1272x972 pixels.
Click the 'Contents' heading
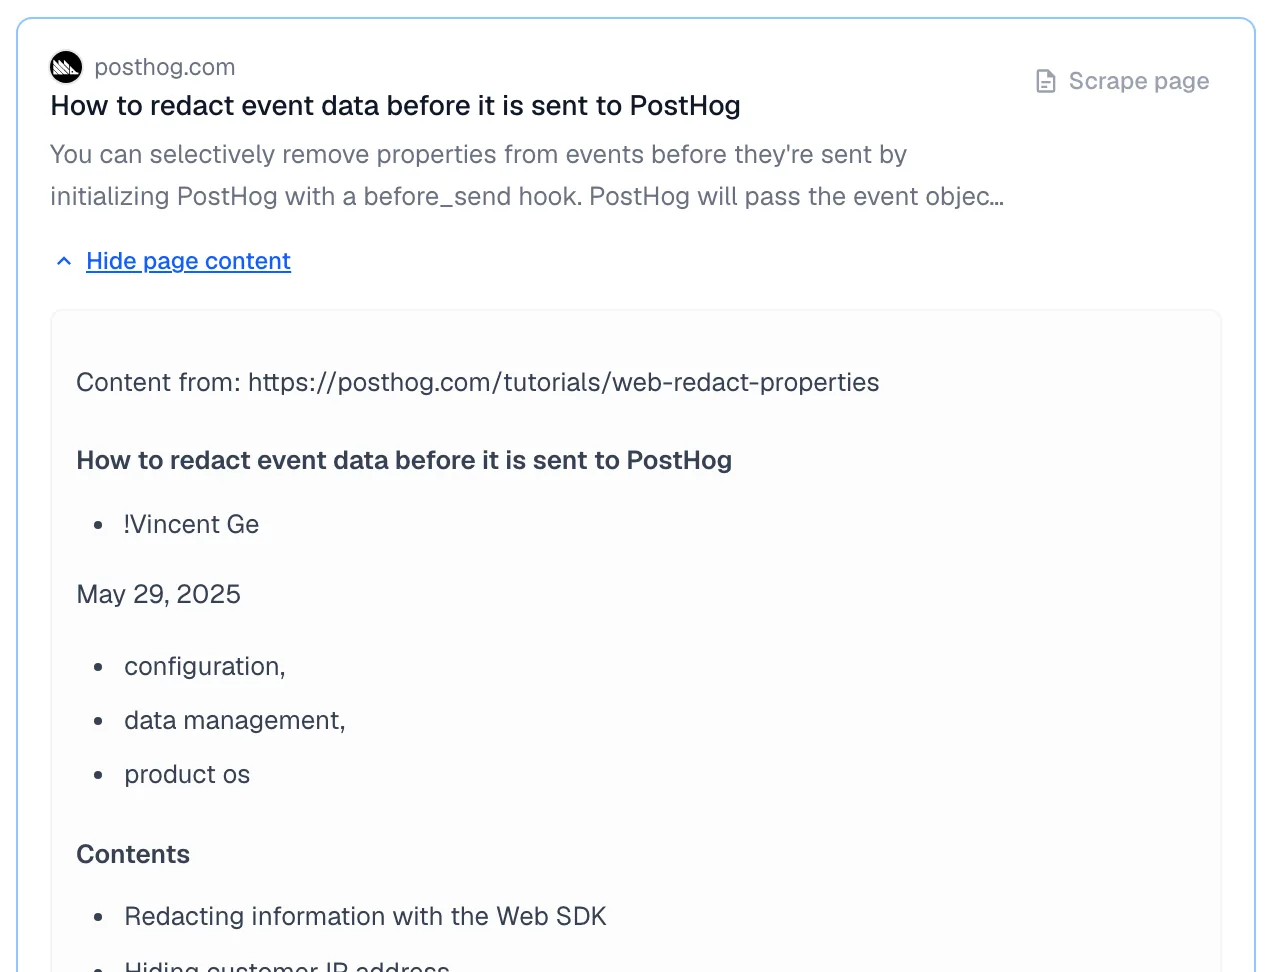[133, 854]
